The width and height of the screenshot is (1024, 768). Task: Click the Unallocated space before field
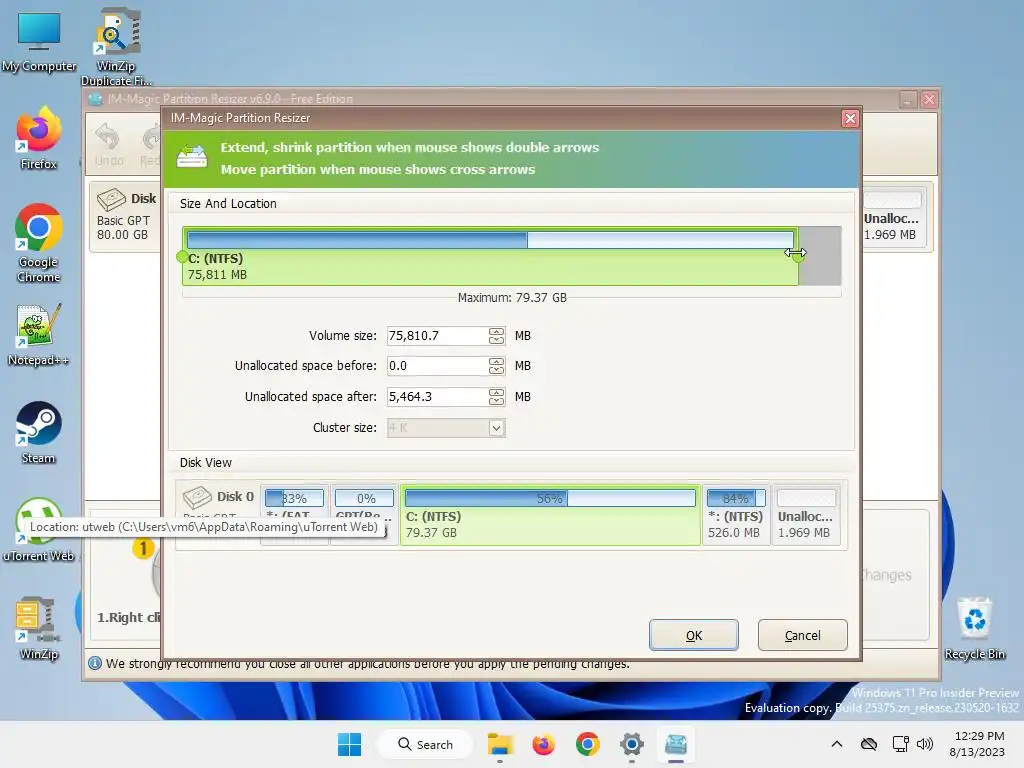pyautogui.click(x=438, y=366)
